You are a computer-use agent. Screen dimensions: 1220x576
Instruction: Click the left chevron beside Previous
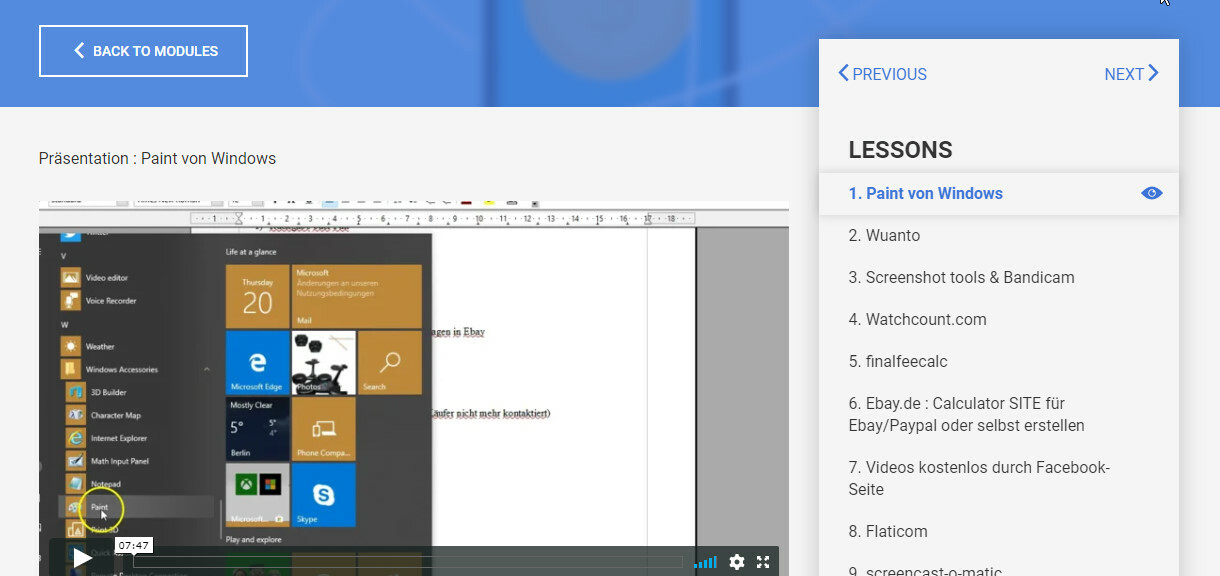pyautogui.click(x=843, y=73)
